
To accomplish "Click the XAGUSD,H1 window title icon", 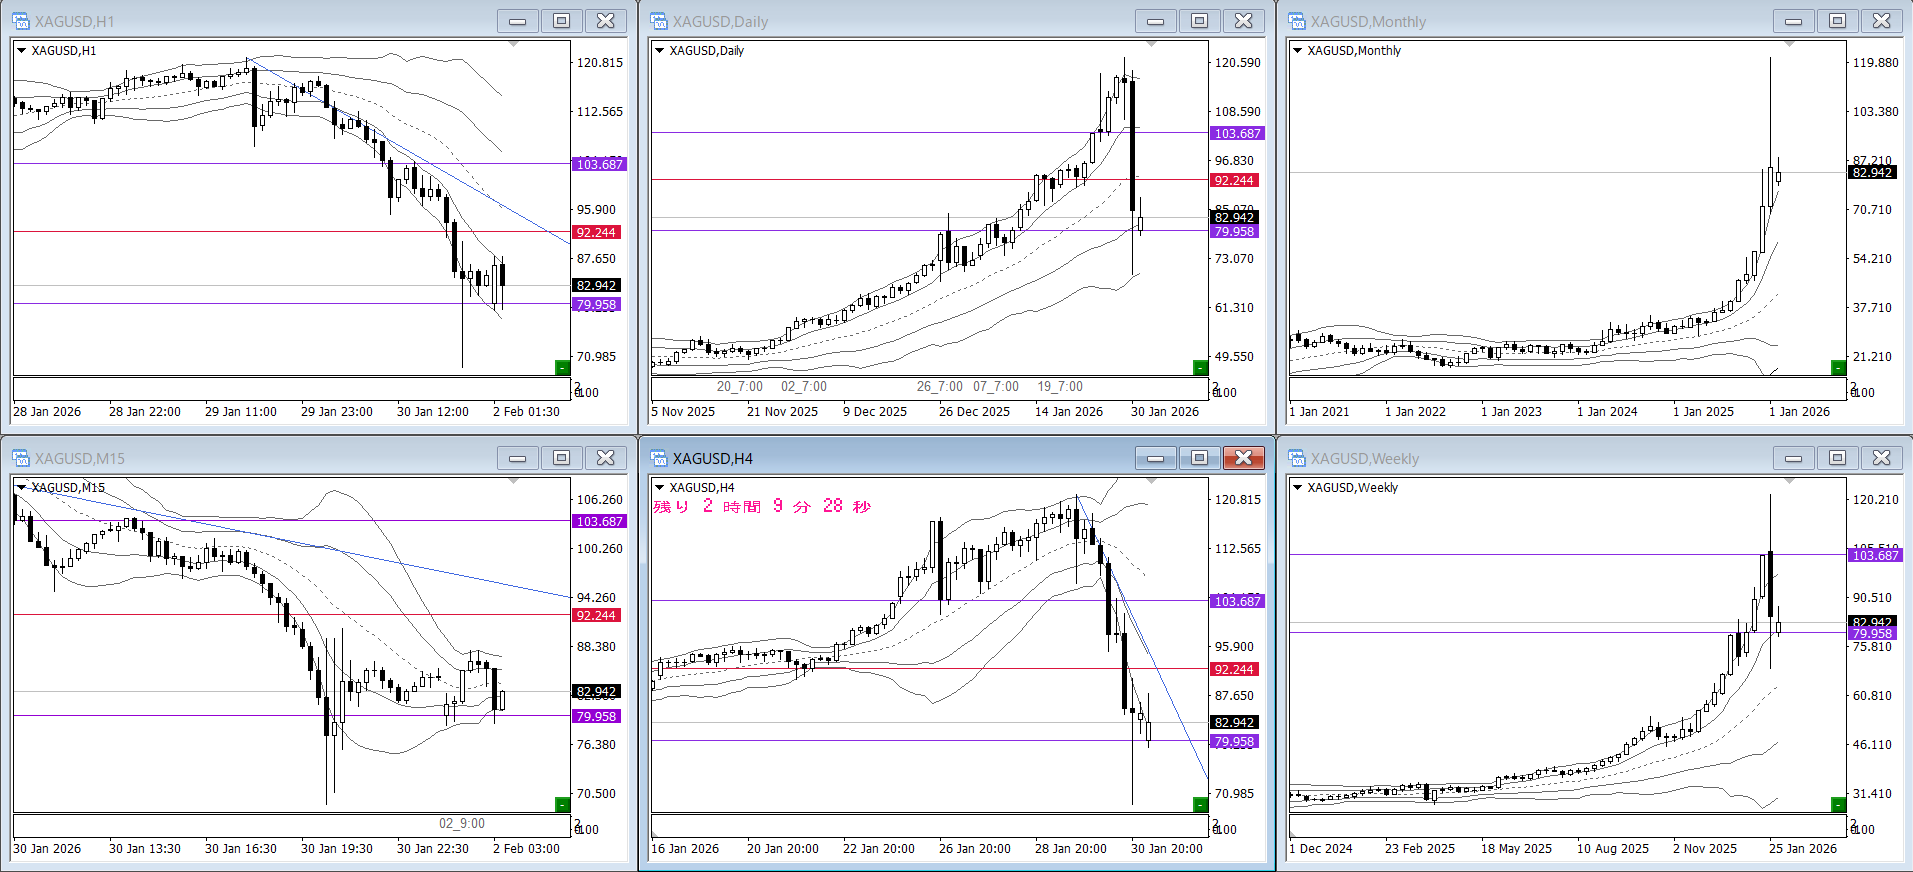I will [x=21, y=21].
